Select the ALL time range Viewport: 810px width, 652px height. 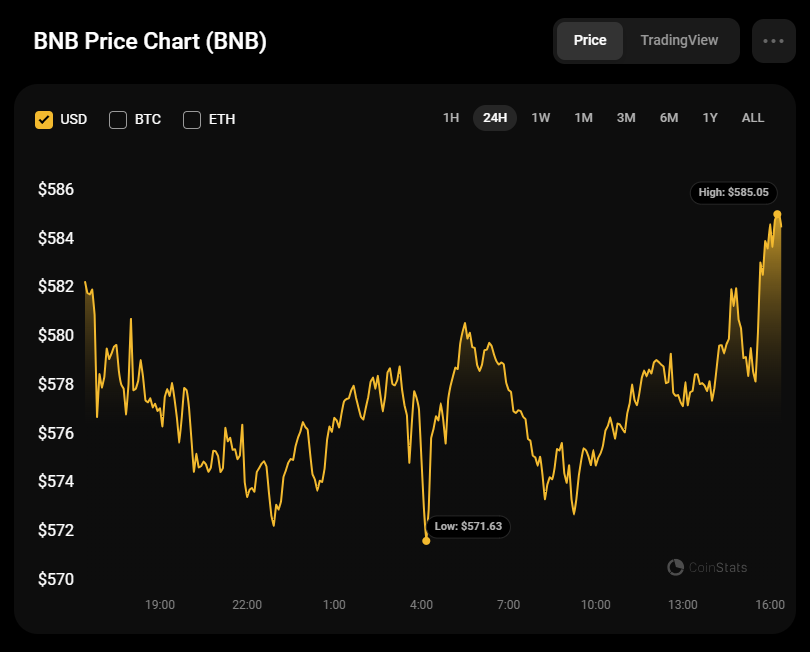coord(753,118)
